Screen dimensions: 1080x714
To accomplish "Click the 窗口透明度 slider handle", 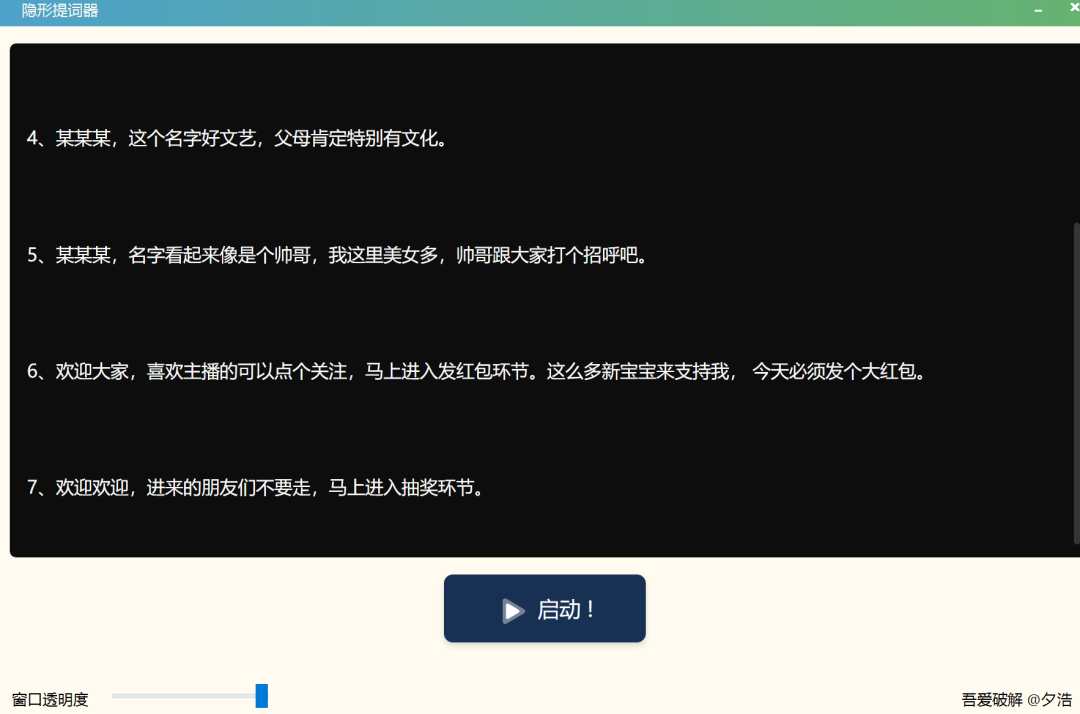I will click(x=262, y=696).
